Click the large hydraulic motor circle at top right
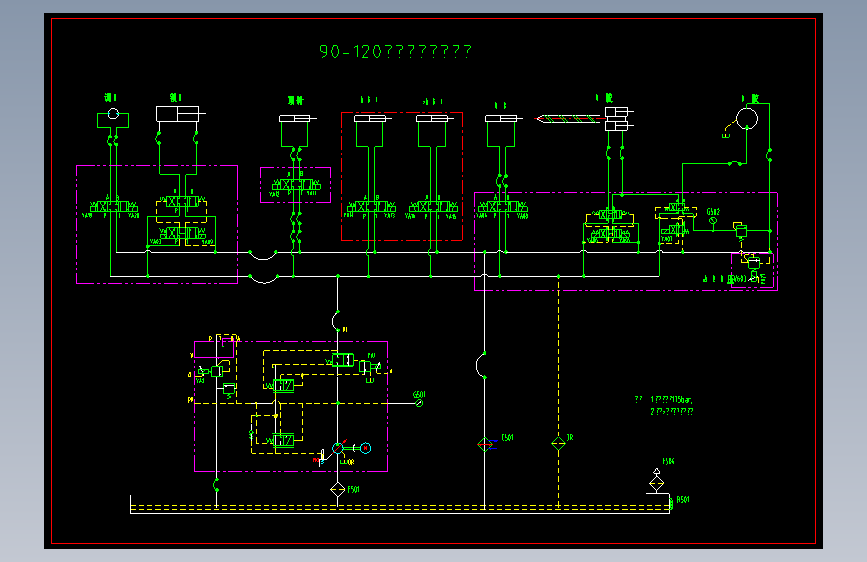Screen dimensions: 867x562 pyautogui.click(x=747, y=118)
